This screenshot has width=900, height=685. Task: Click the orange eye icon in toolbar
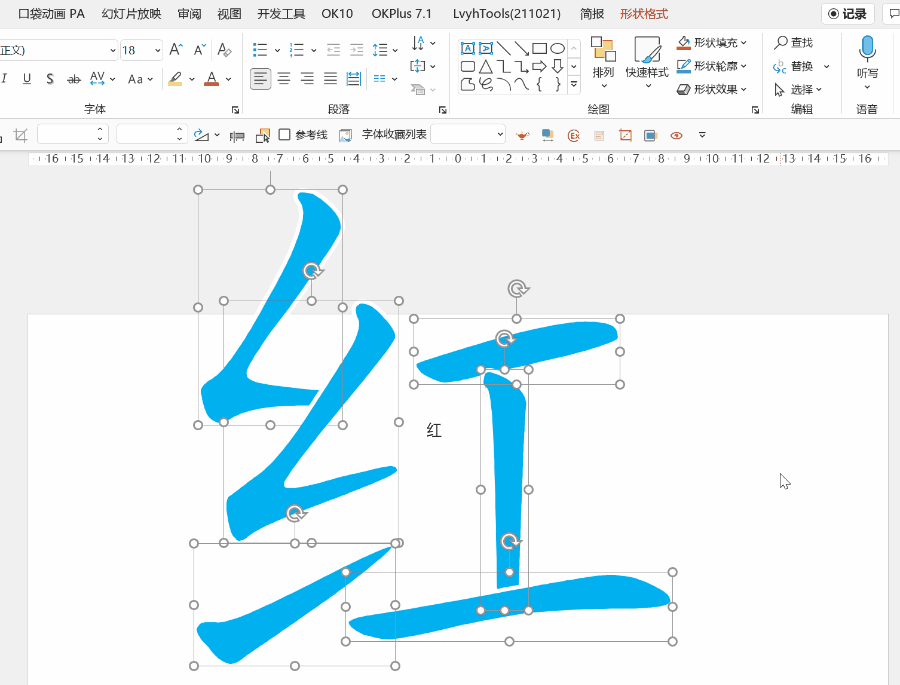[676, 136]
